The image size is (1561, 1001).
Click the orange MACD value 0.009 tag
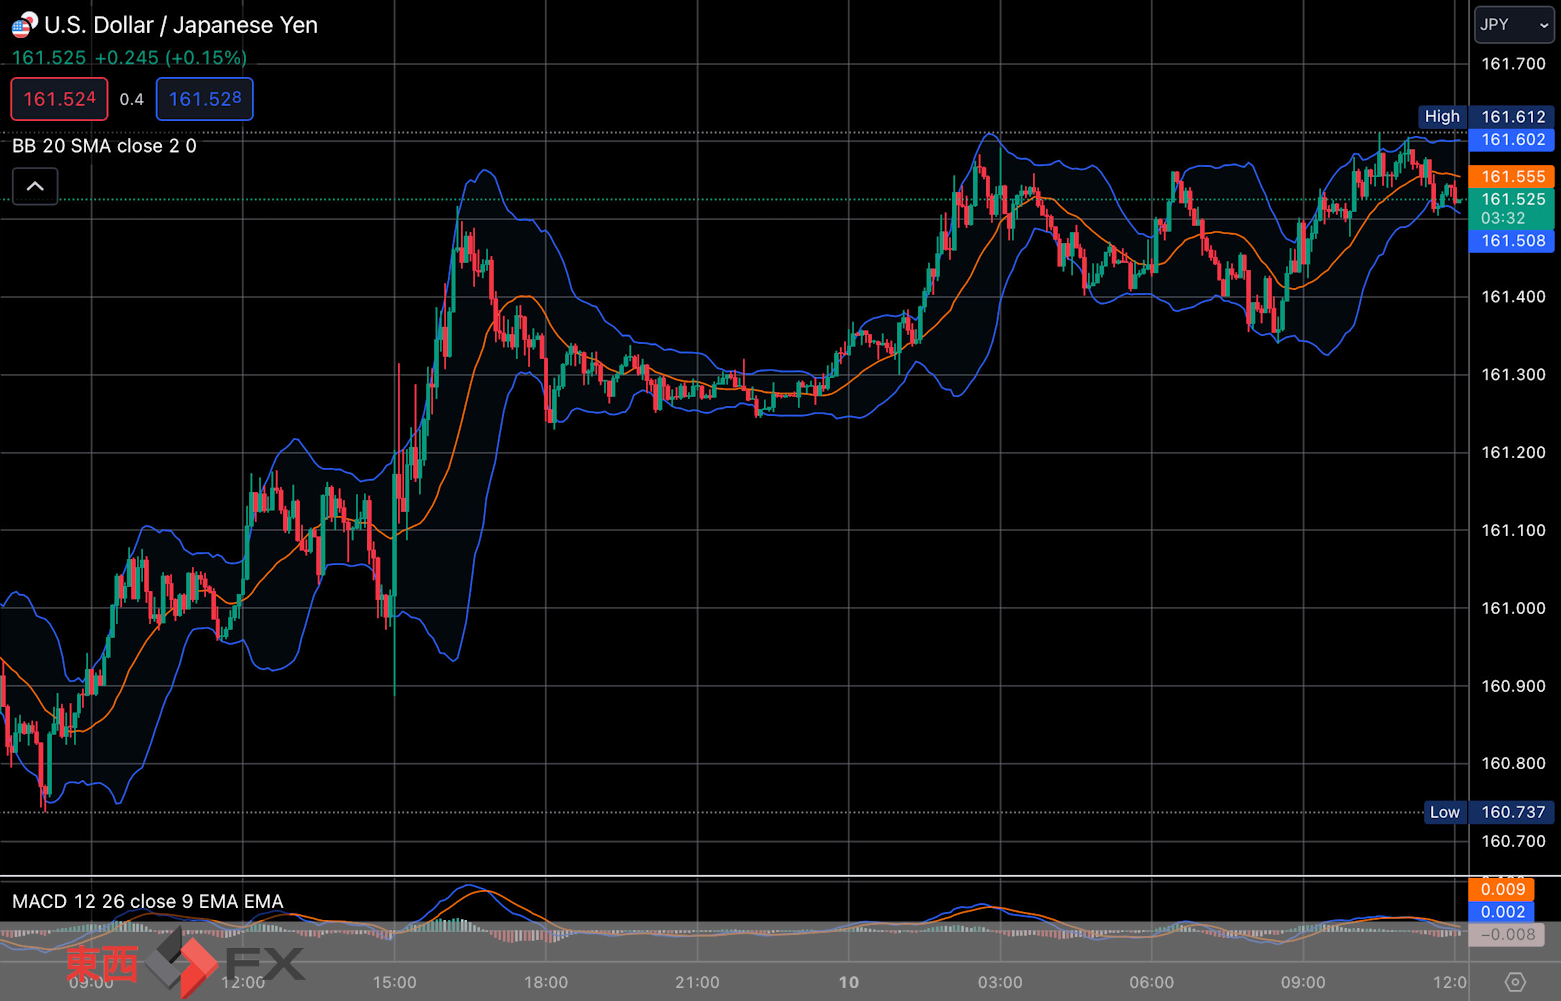1502,889
